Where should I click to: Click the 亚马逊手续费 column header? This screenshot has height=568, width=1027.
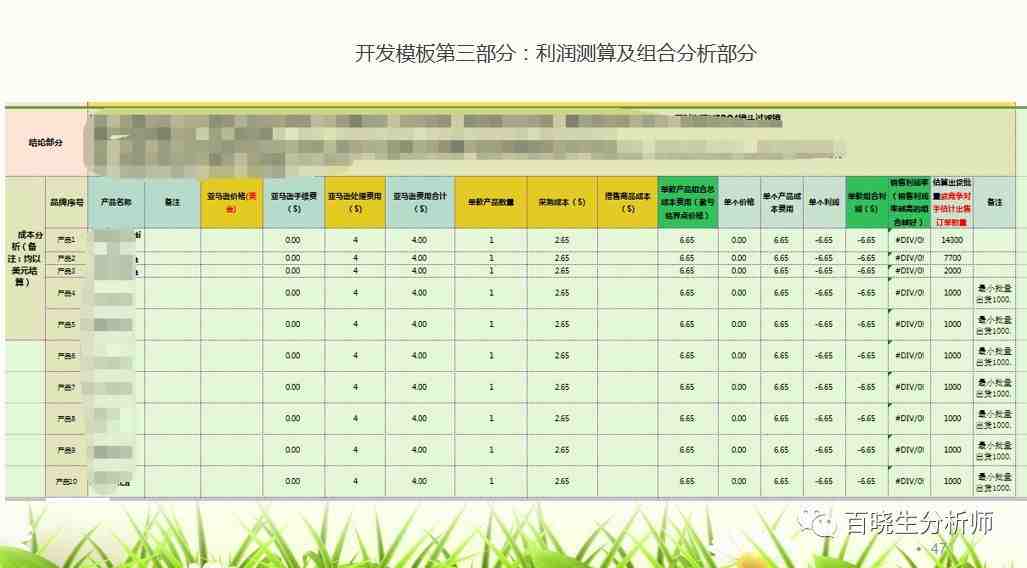[293, 202]
